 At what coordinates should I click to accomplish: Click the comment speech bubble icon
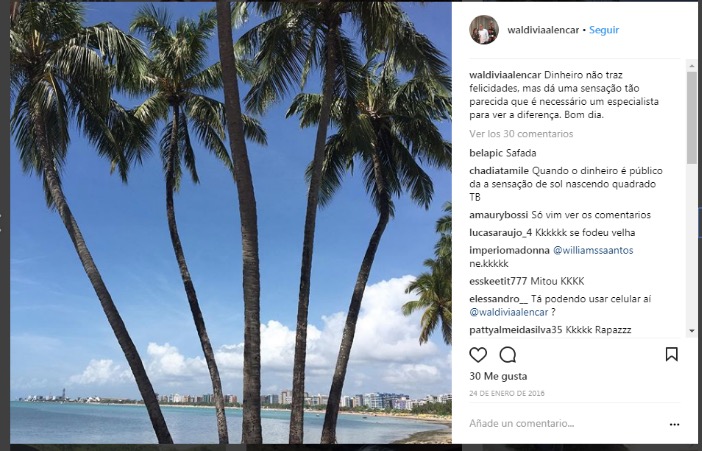[x=508, y=354]
